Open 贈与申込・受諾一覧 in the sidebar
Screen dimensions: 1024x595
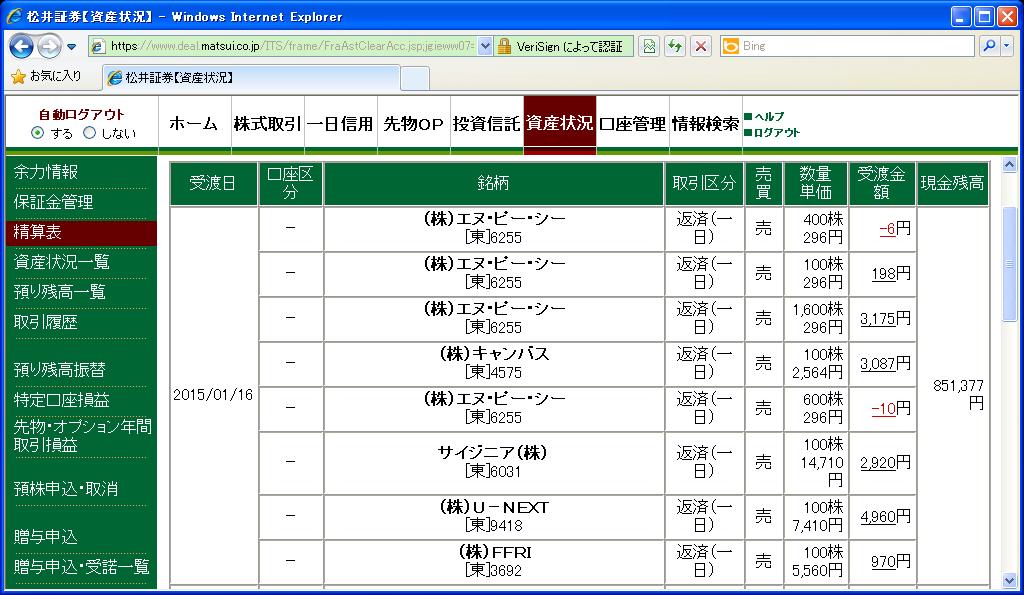point(82,566)
